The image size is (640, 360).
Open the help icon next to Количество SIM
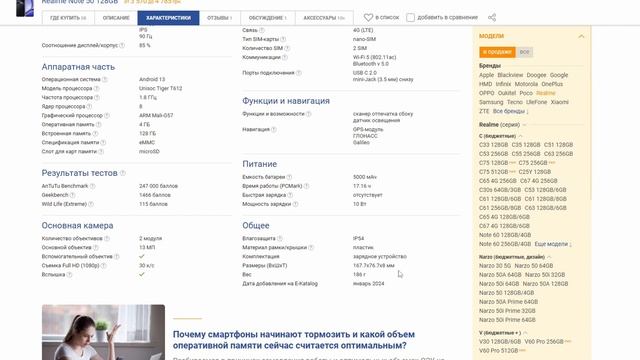point(287,48)
